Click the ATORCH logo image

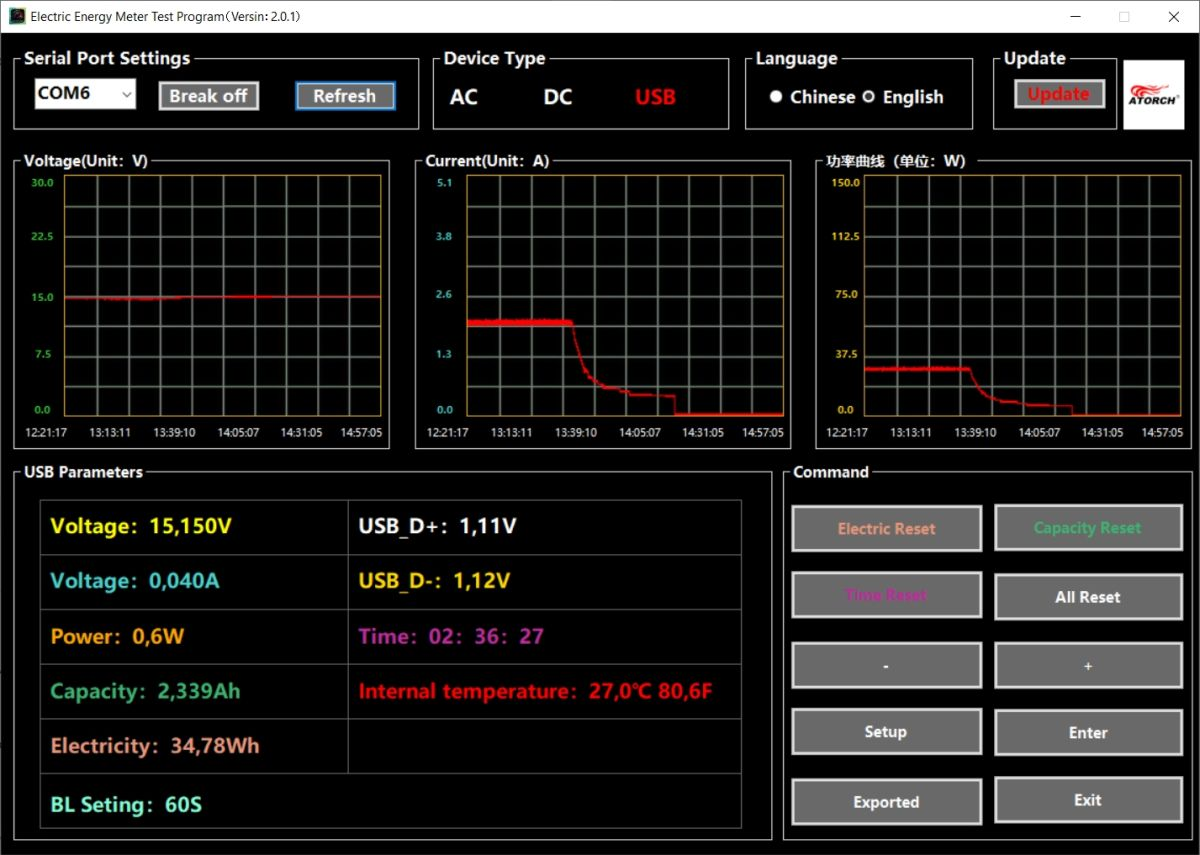pyautogui.click(x=1153, y=94)
